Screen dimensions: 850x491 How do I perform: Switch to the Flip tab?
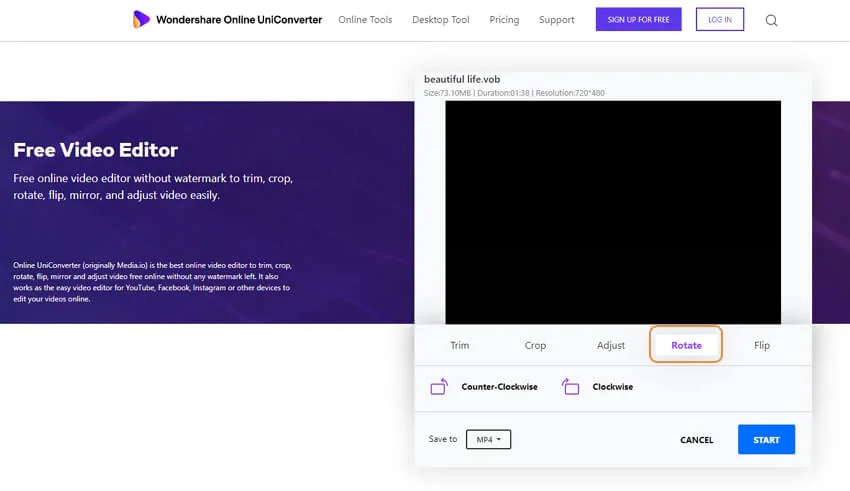click(x=762, y=345)
